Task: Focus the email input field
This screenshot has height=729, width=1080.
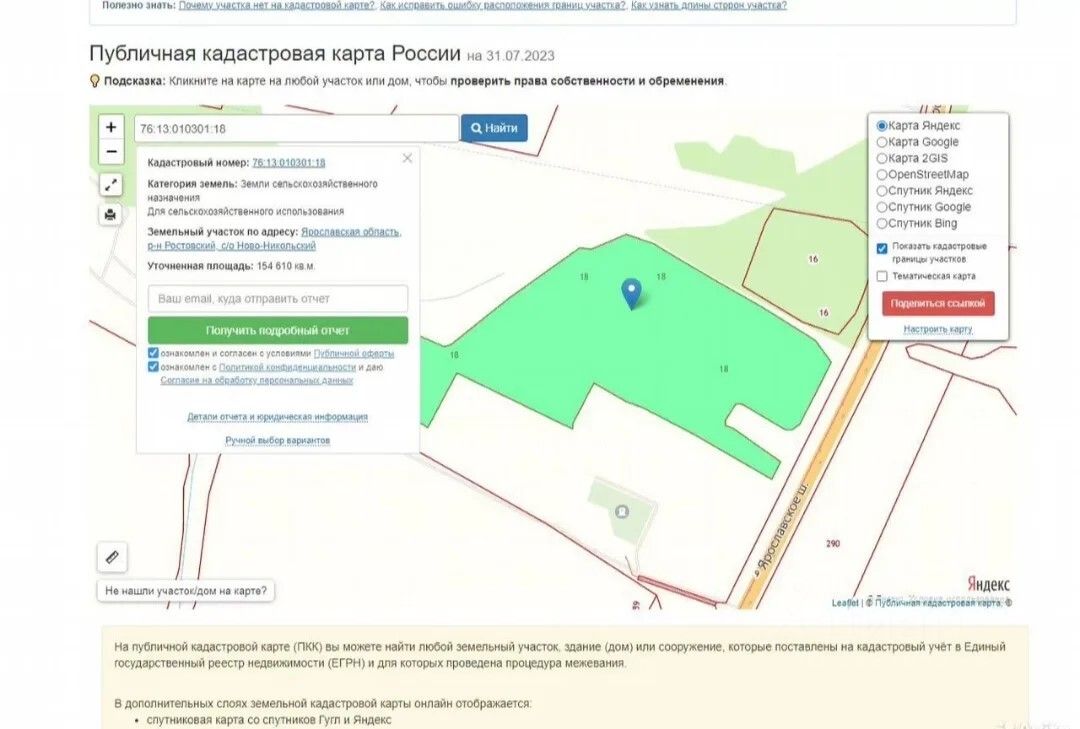Action: click(x=278, y=299)
